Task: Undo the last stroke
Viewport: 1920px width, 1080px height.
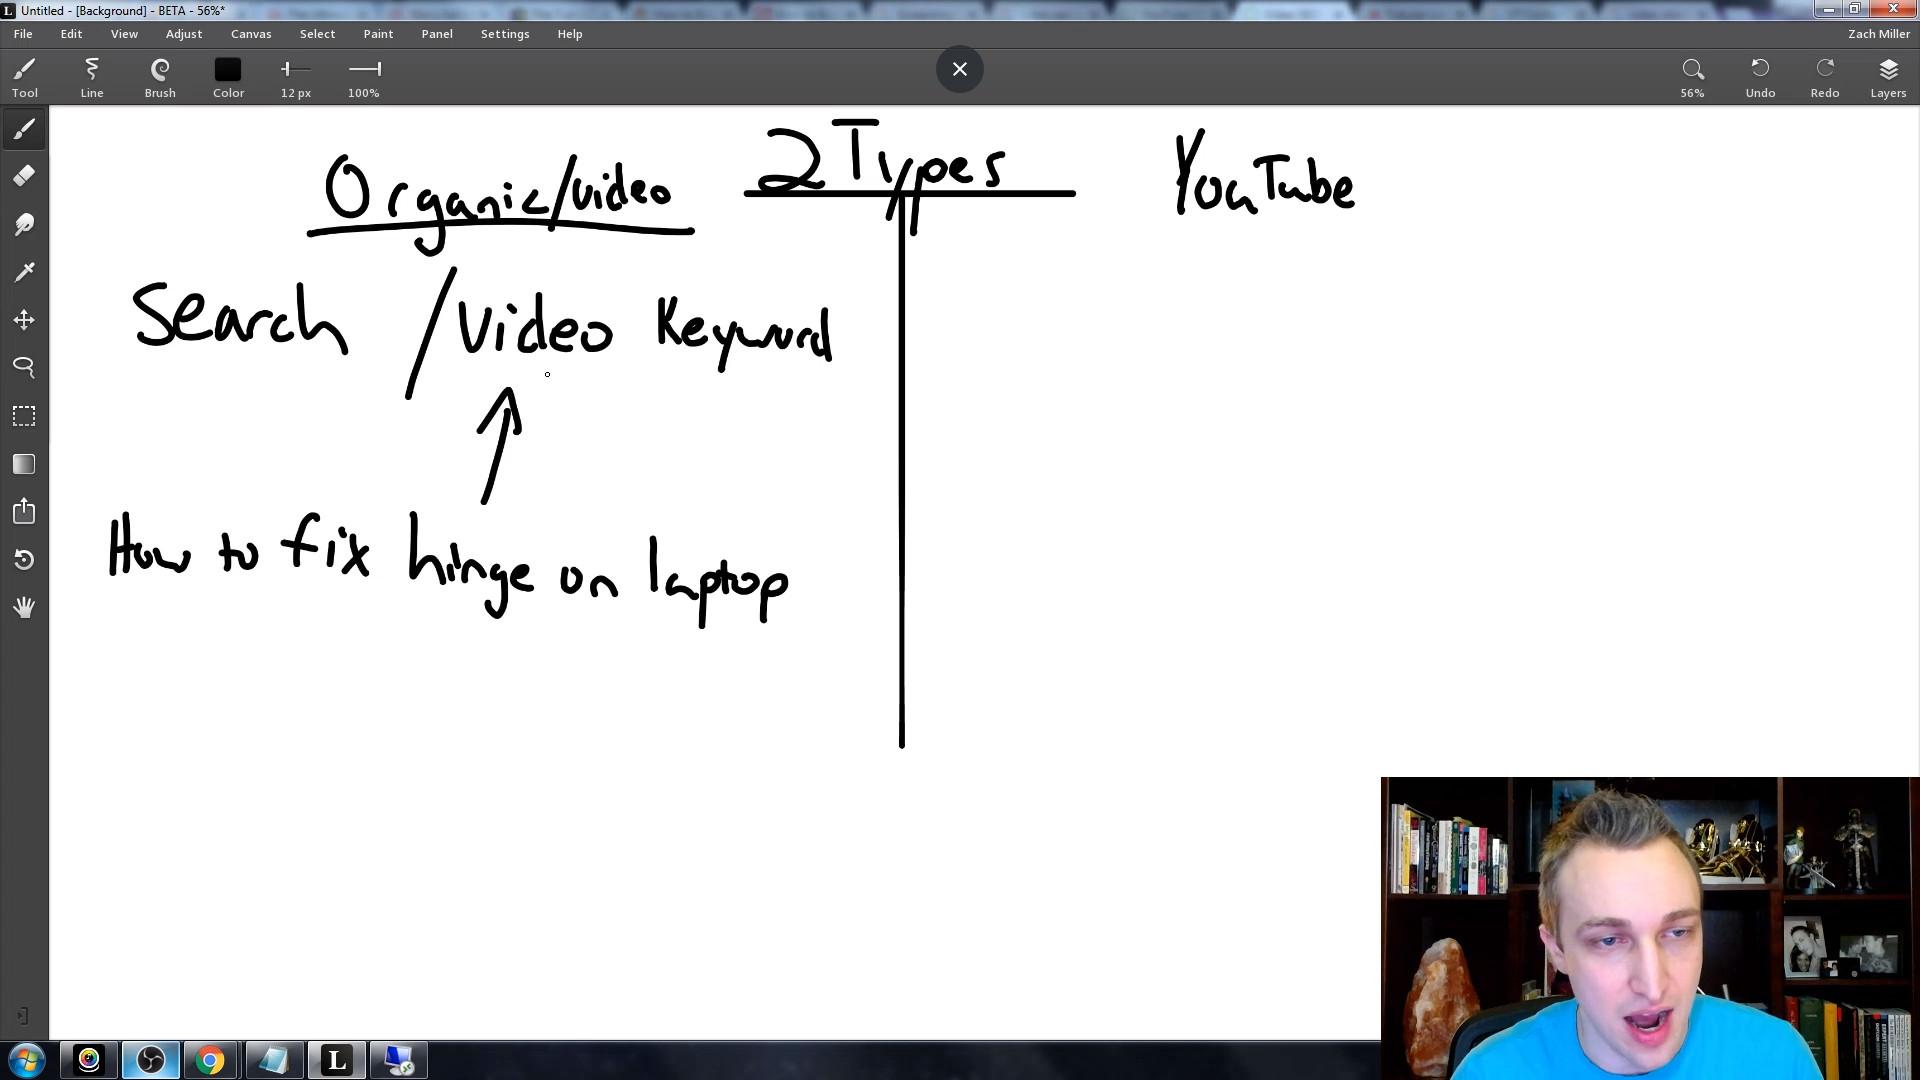Action: click(x=1760, y=75)
